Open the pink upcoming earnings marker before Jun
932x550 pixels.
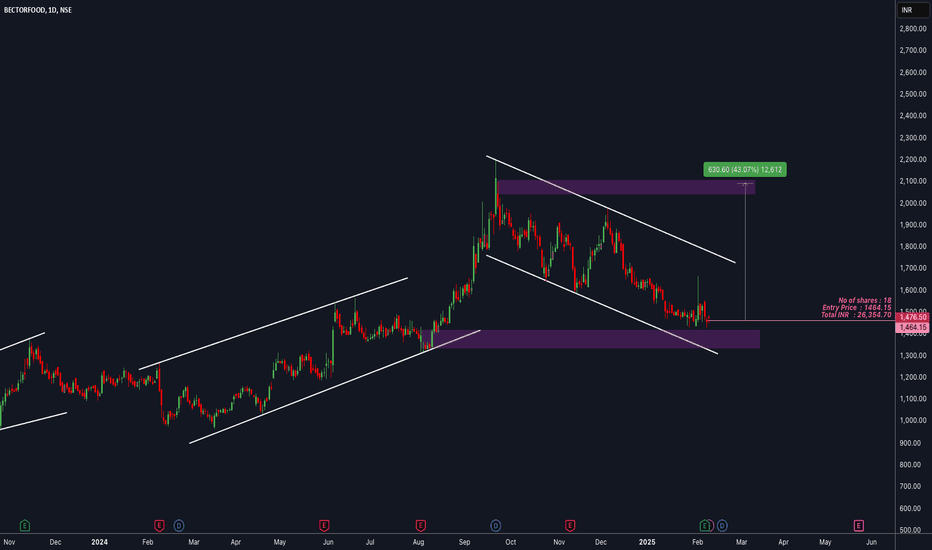tap(858, 526)
